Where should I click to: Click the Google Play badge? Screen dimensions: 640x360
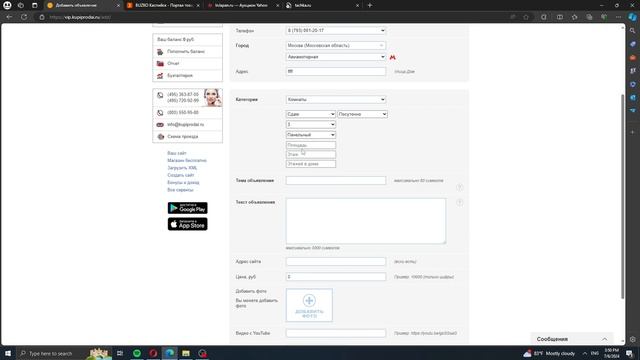point(187,208)
